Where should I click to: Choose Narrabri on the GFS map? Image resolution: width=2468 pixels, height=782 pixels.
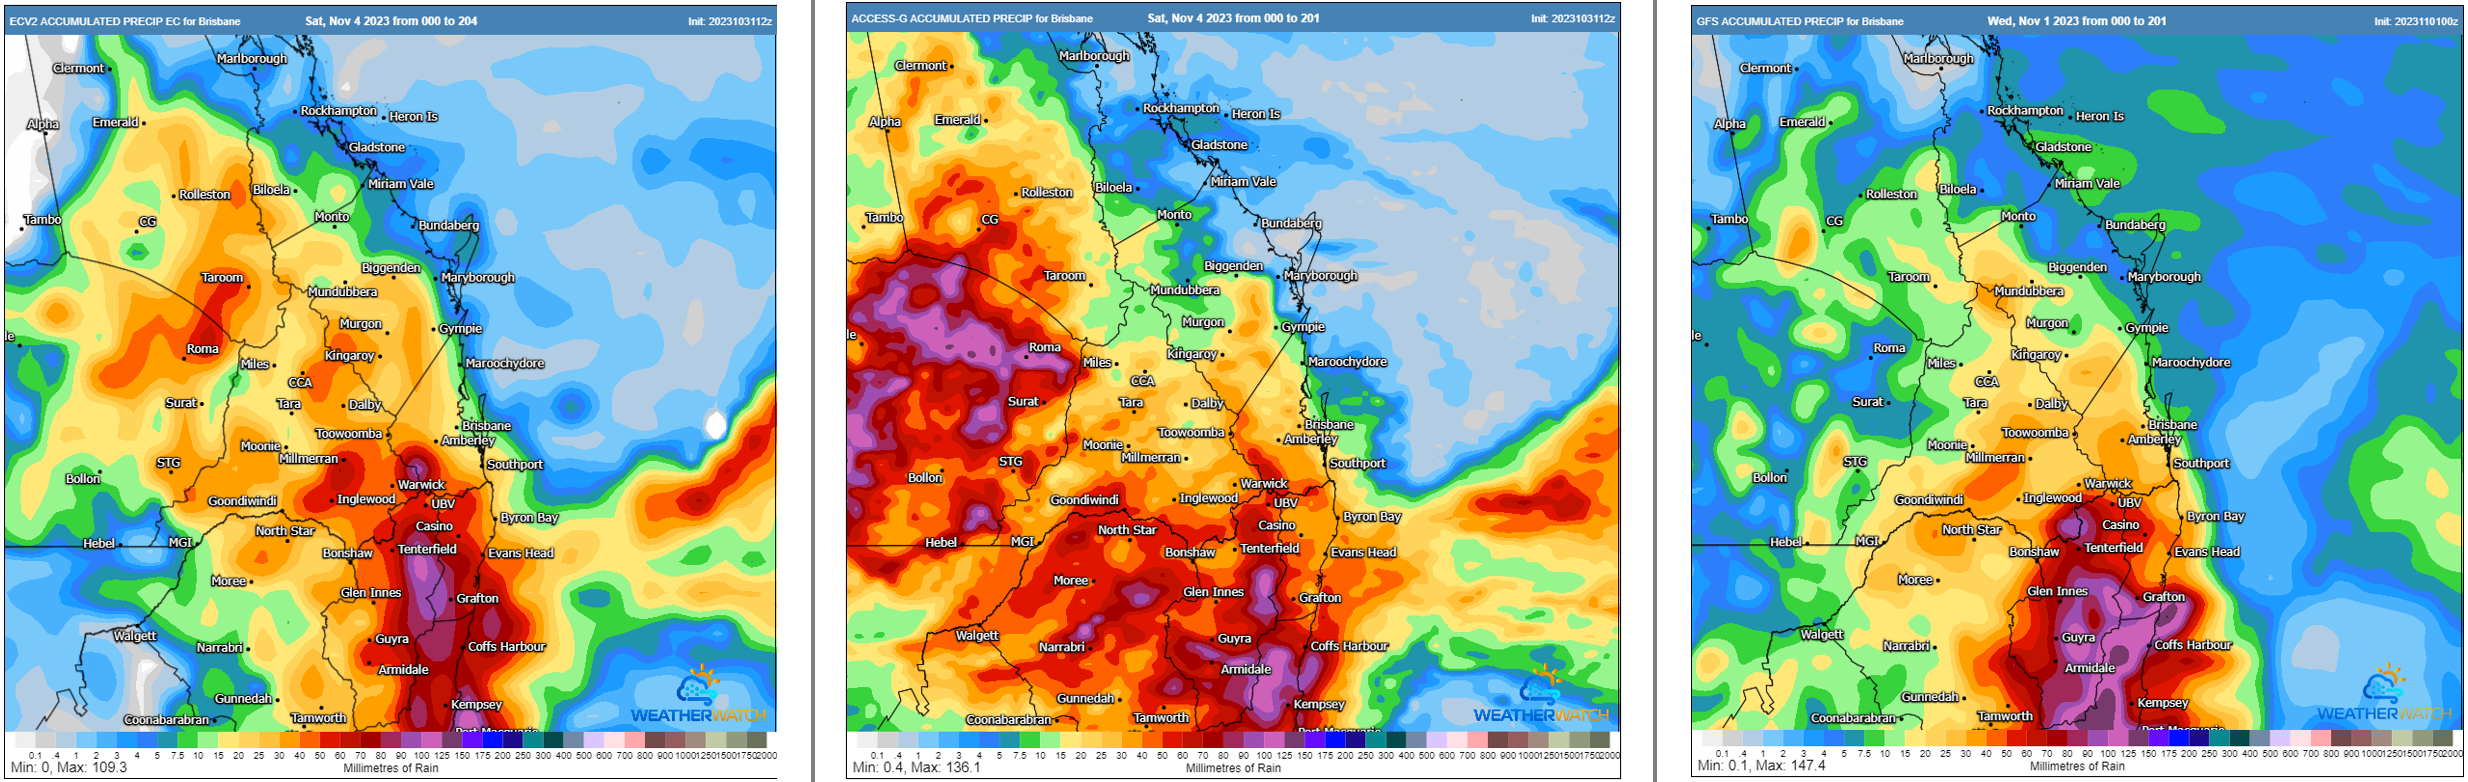[1906, 646]
